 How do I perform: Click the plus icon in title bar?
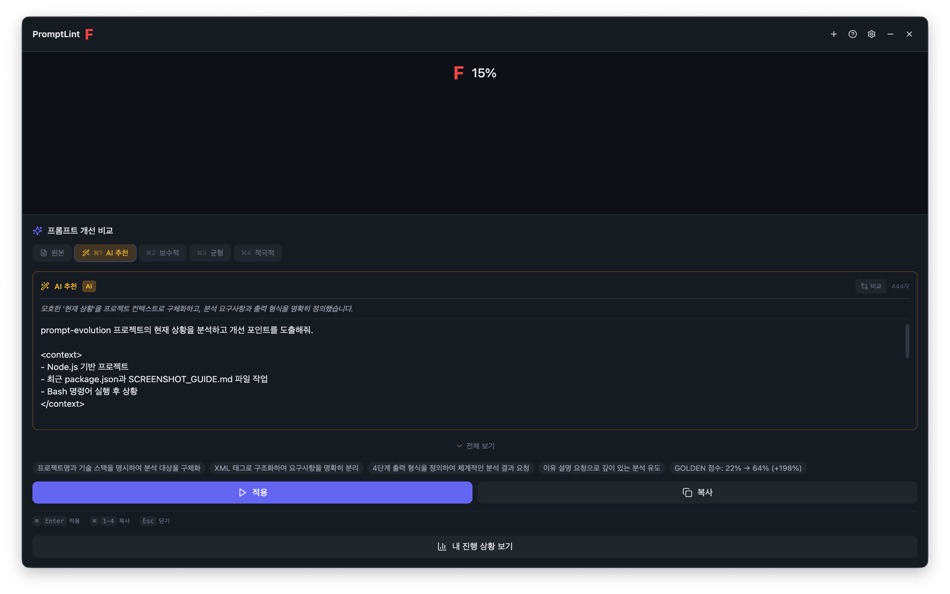(x=833, y=35)
